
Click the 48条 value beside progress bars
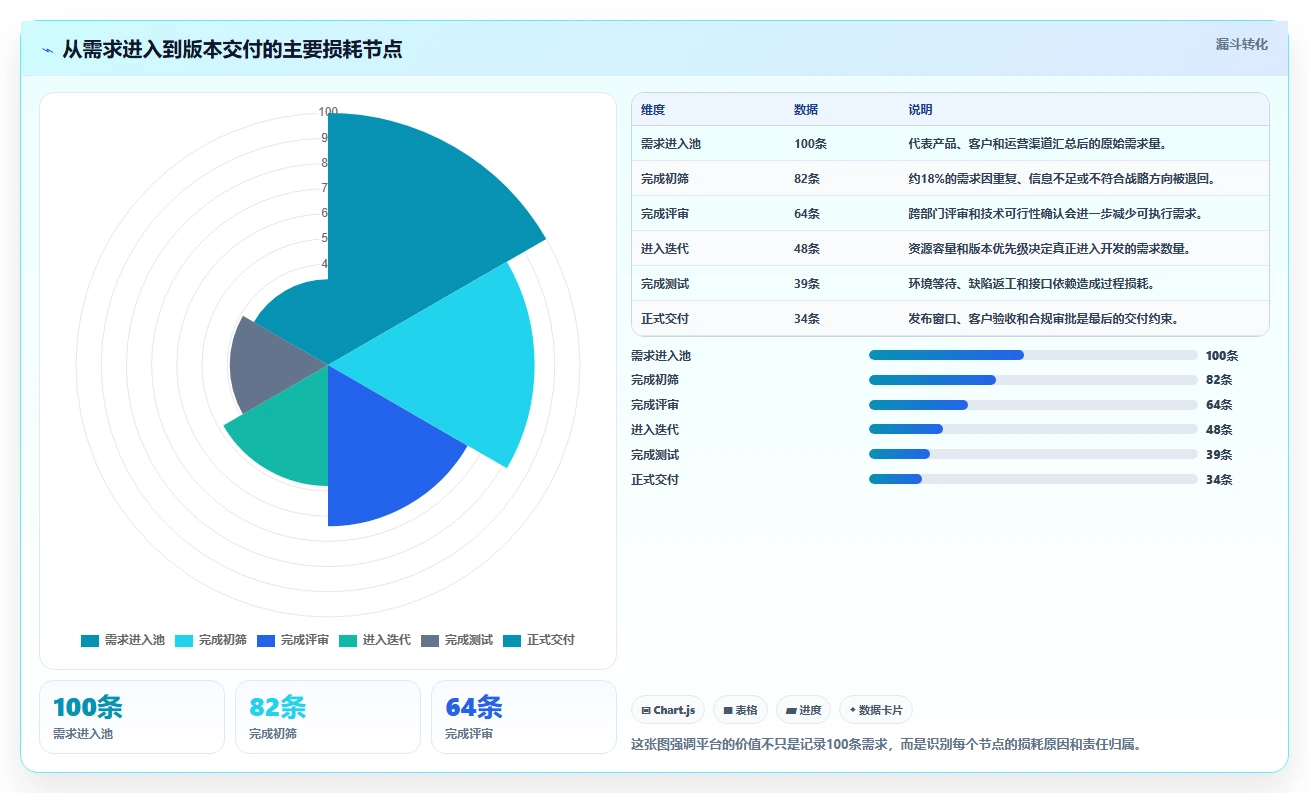pyautogui.click(x=1219, y=430)
